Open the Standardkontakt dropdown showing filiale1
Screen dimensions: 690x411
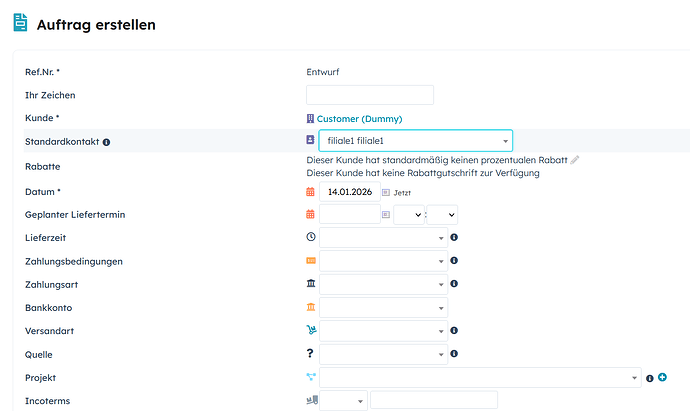414,141
